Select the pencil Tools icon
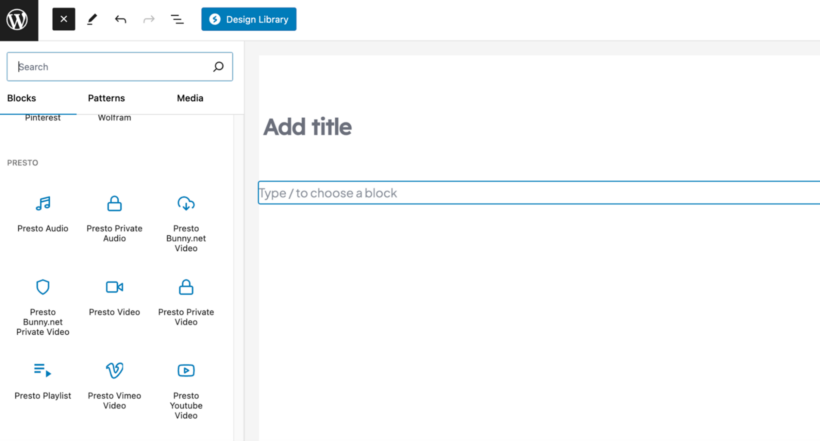This screenshot has width=820, height=441. coord(92,19)
